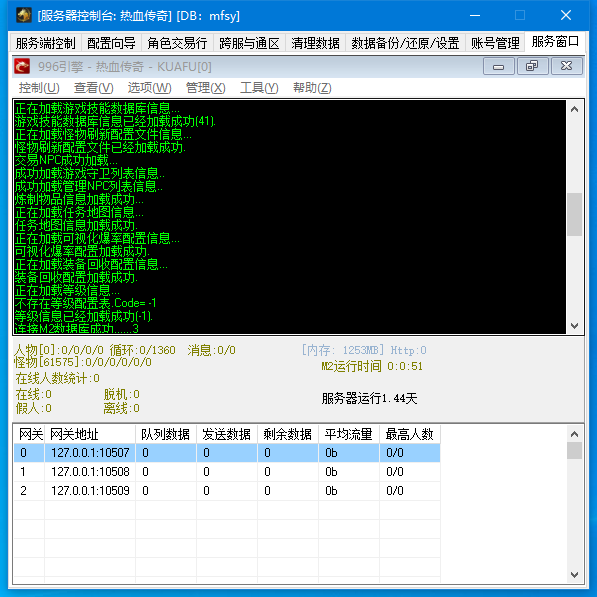Open the 控制(U) menu
Image resolution: width=597 pixels, height=597 pixels.
click(x=39, y=88)
